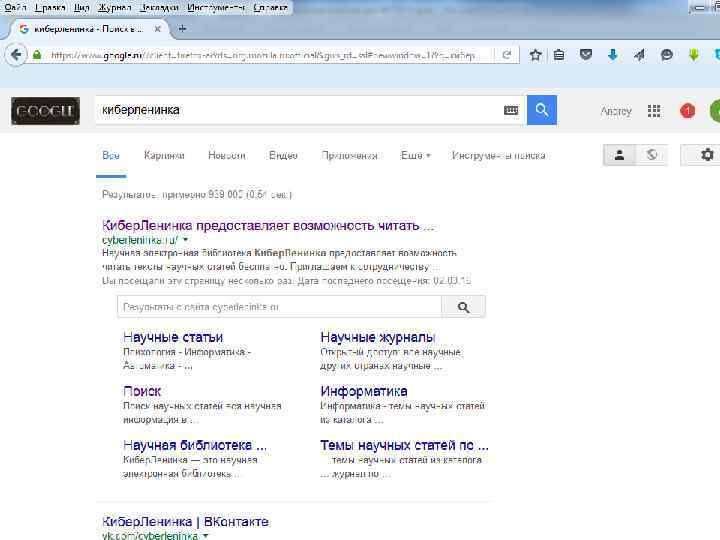Click magnifier in cyberleninka site search box
The width and height of the screenshot is (720, 540).
point(463,307)
